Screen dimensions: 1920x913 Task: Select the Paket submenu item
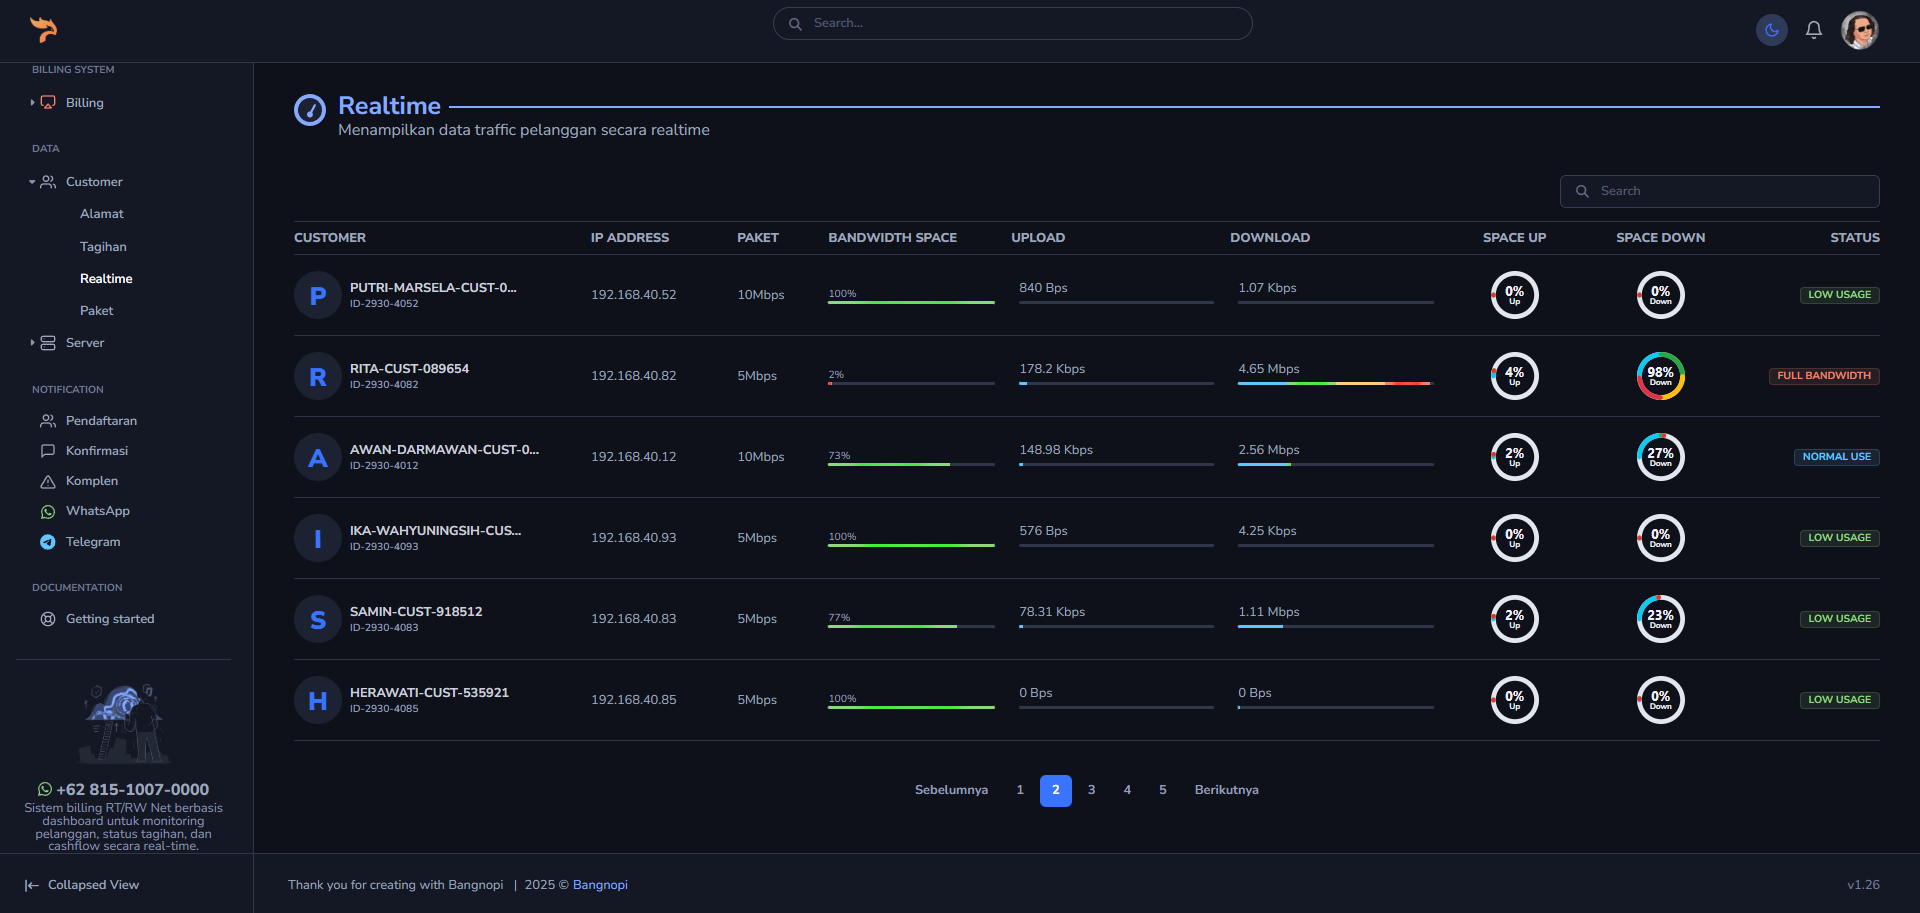point(96,311)
